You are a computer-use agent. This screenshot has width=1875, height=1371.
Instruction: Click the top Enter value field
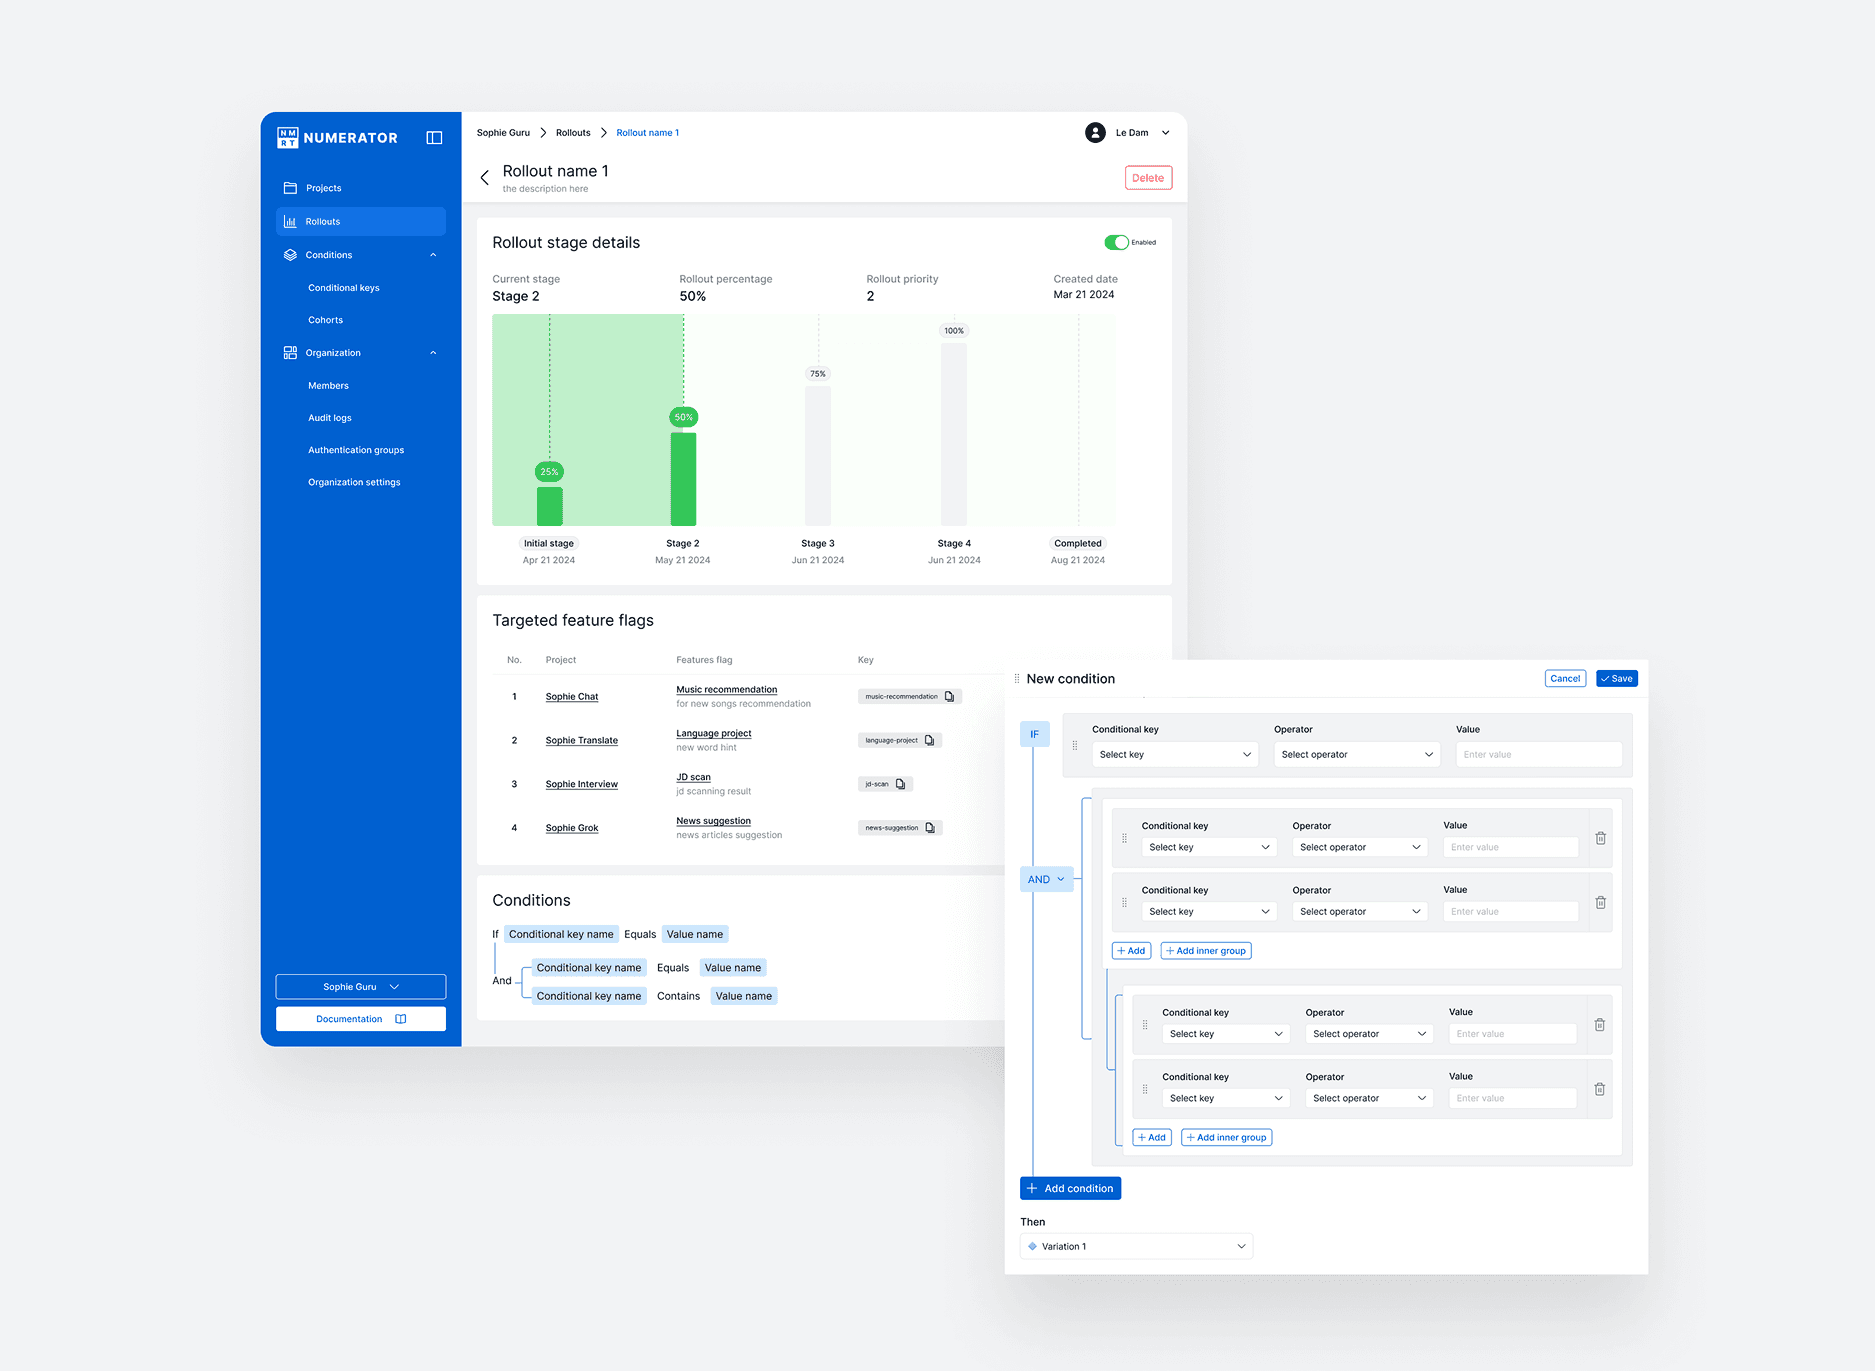click(x=1538, y=755)
